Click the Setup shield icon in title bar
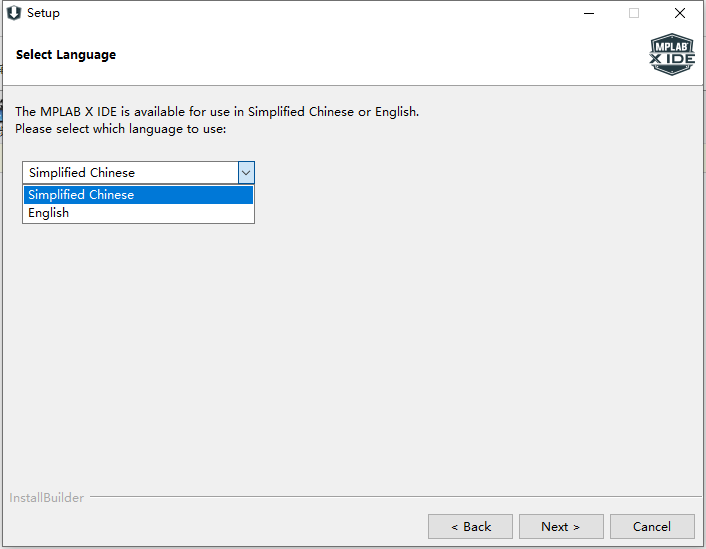Screen dimensions: 706x549 [14, 13]
